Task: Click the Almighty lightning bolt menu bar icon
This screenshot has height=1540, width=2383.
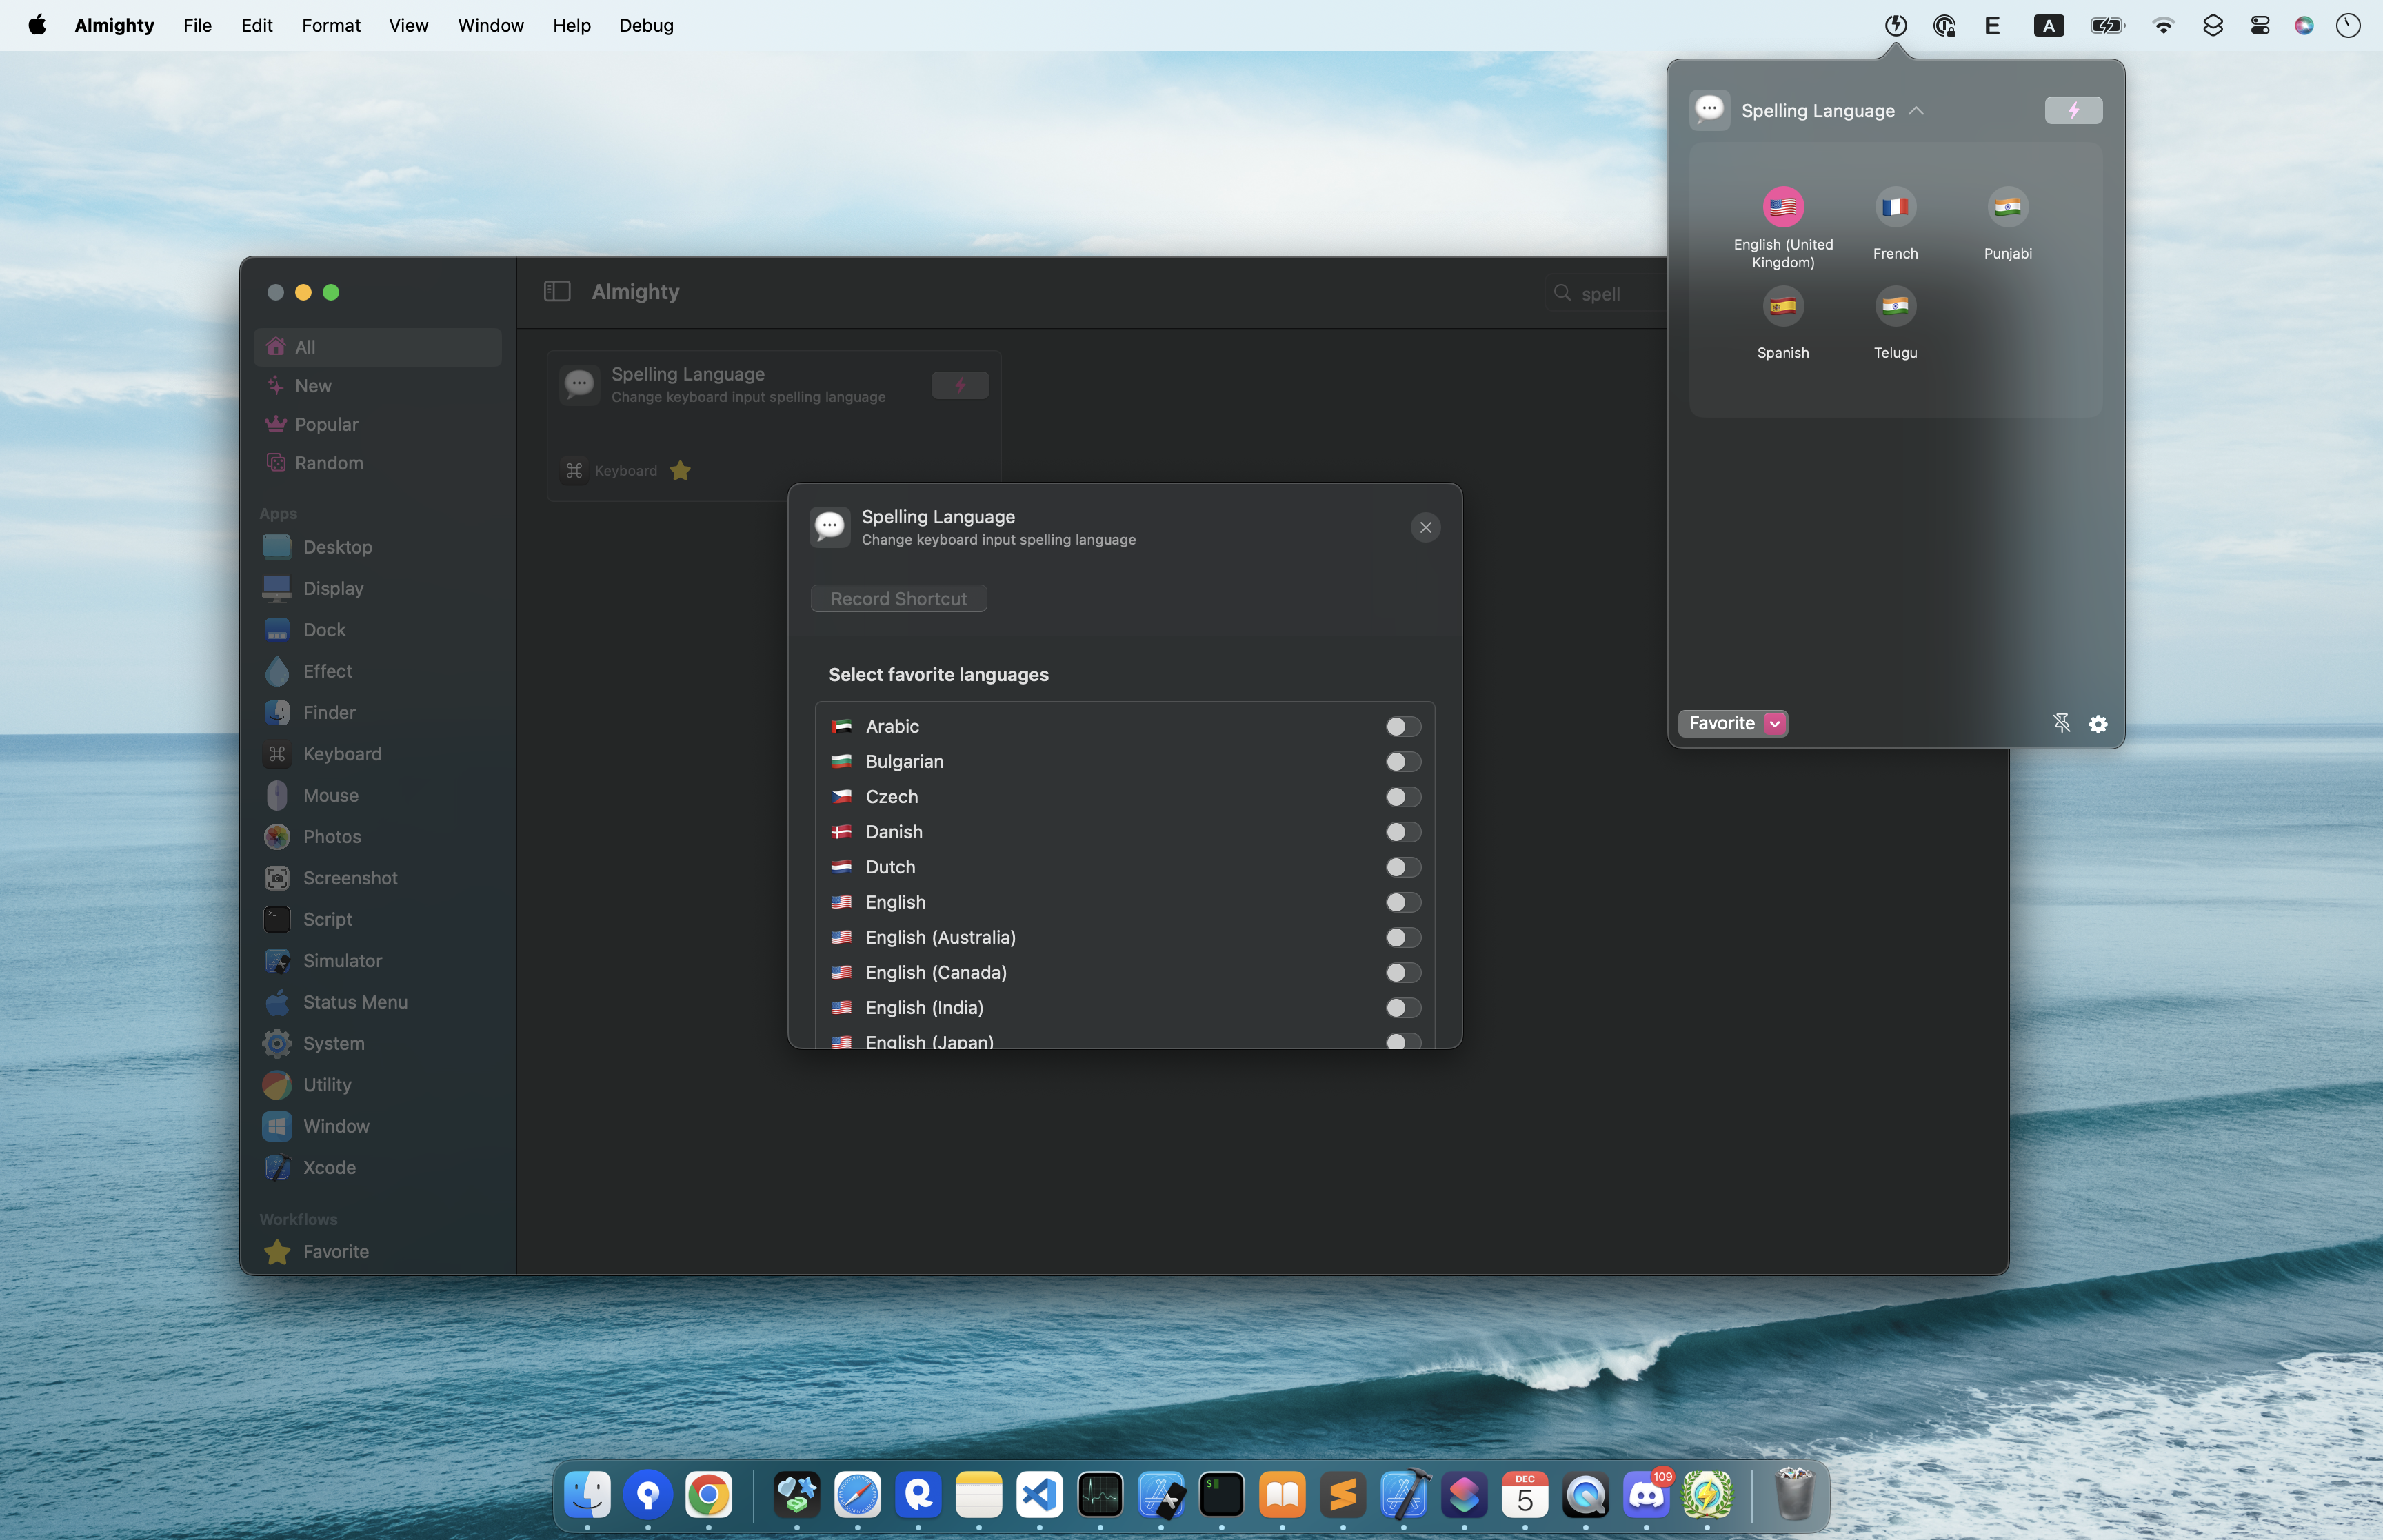Action: point(1895,26)
